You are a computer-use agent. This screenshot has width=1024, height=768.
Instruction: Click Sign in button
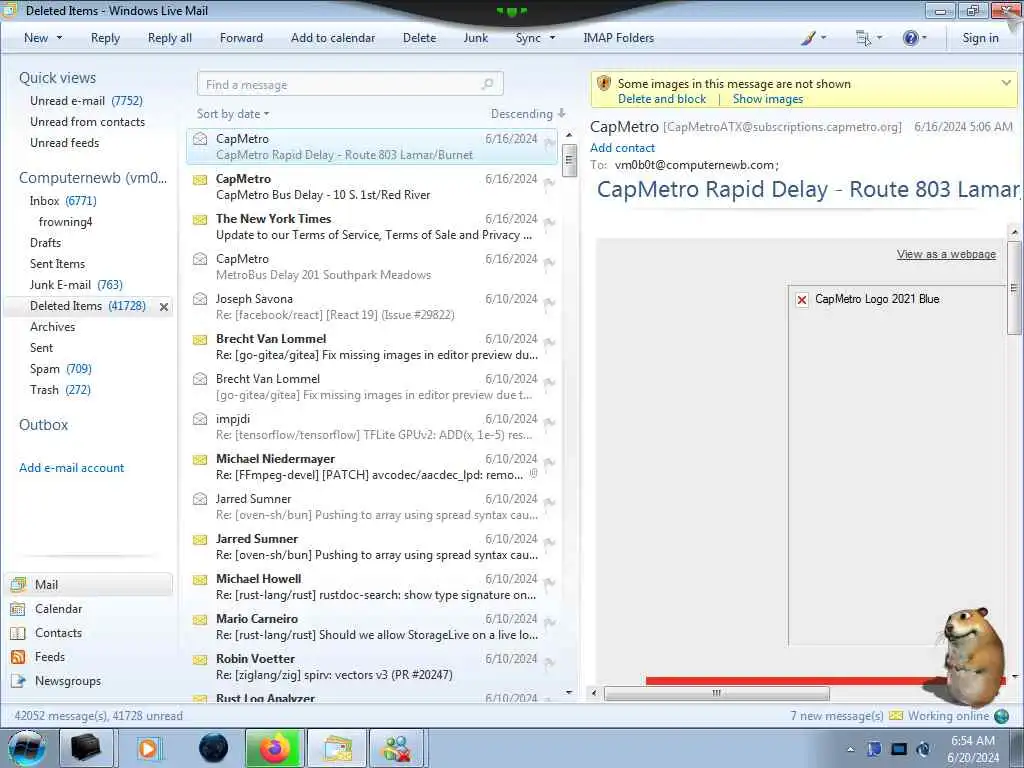980,38
